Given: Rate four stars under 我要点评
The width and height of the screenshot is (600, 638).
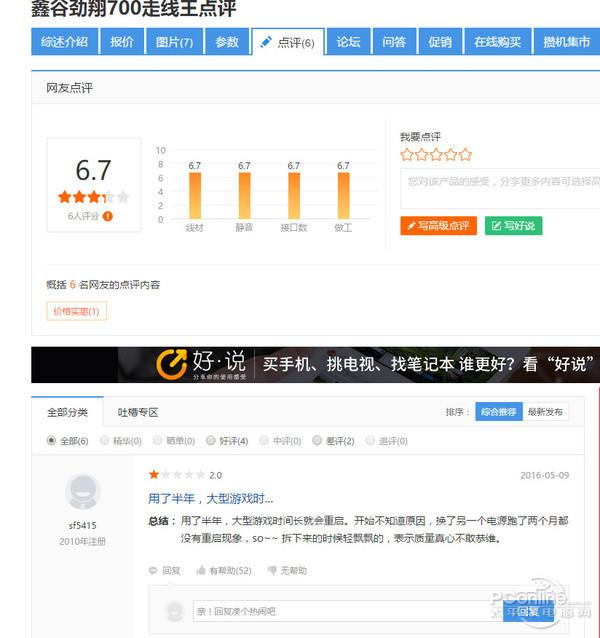Looking at the screenshot, I should click(451, 155).
